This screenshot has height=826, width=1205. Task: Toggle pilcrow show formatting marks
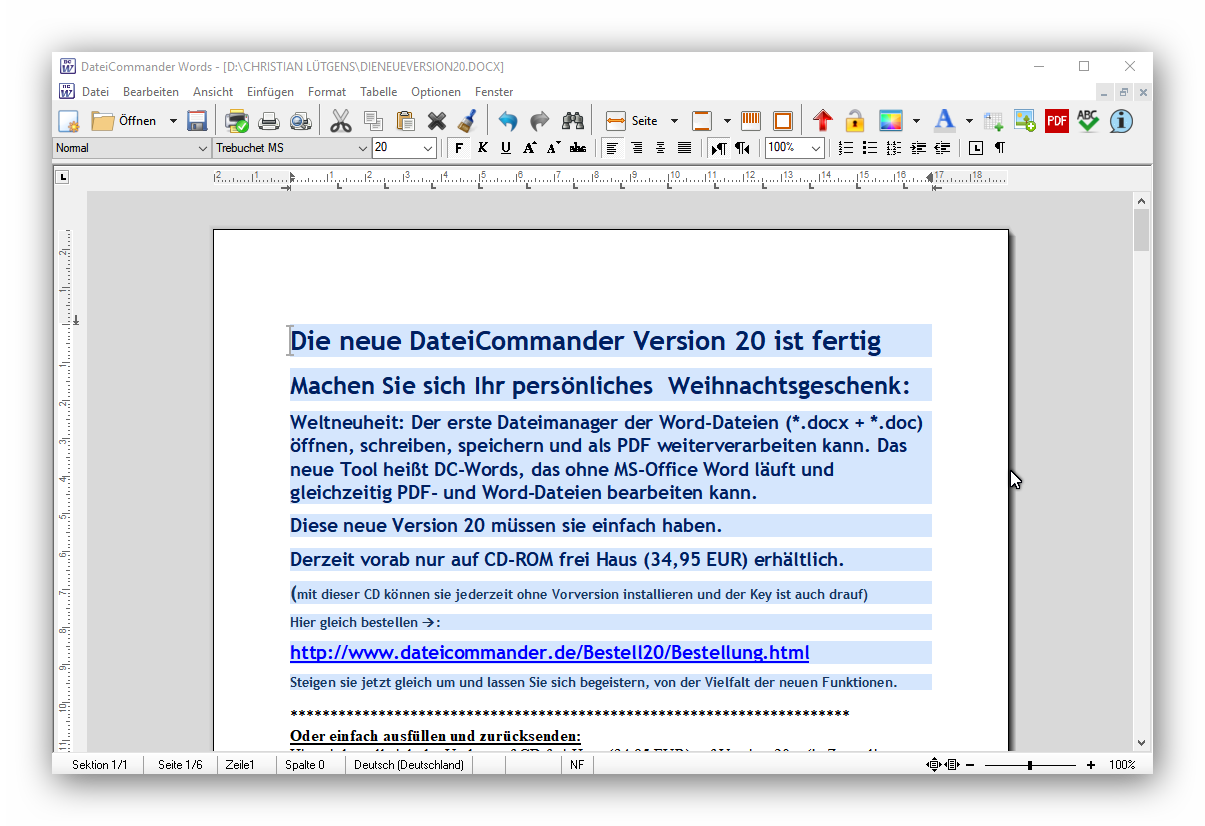coord(999,148)
